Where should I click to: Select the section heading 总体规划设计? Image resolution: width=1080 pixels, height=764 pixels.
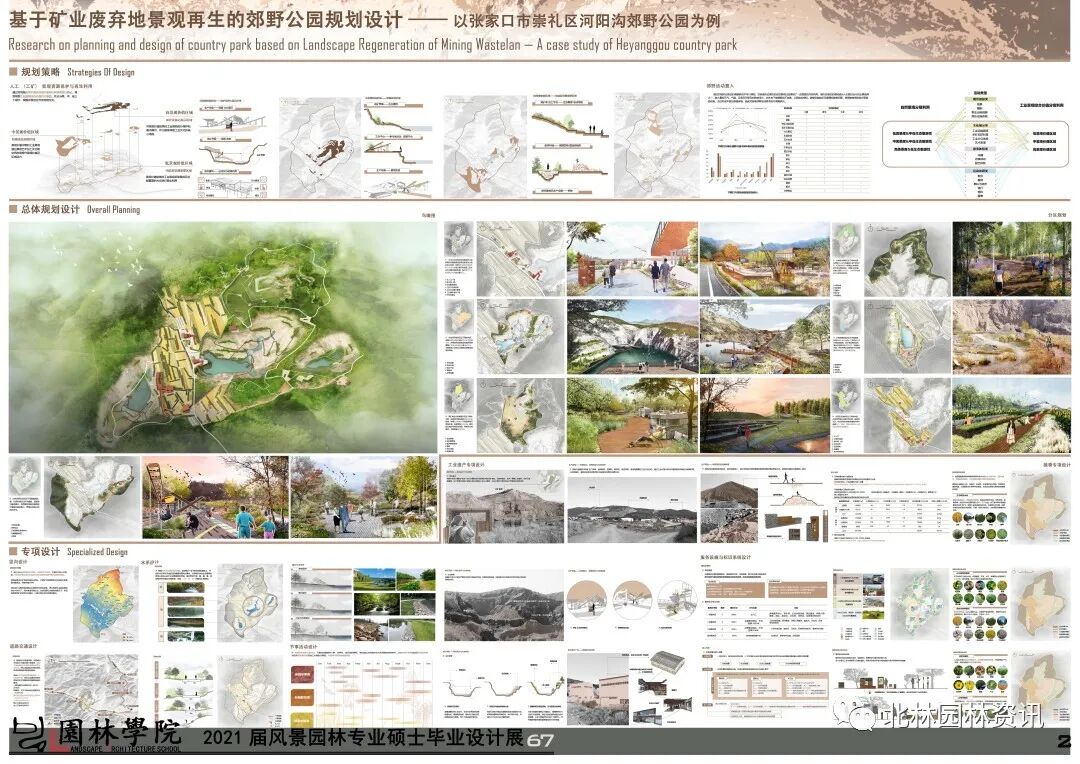[50, 209]
